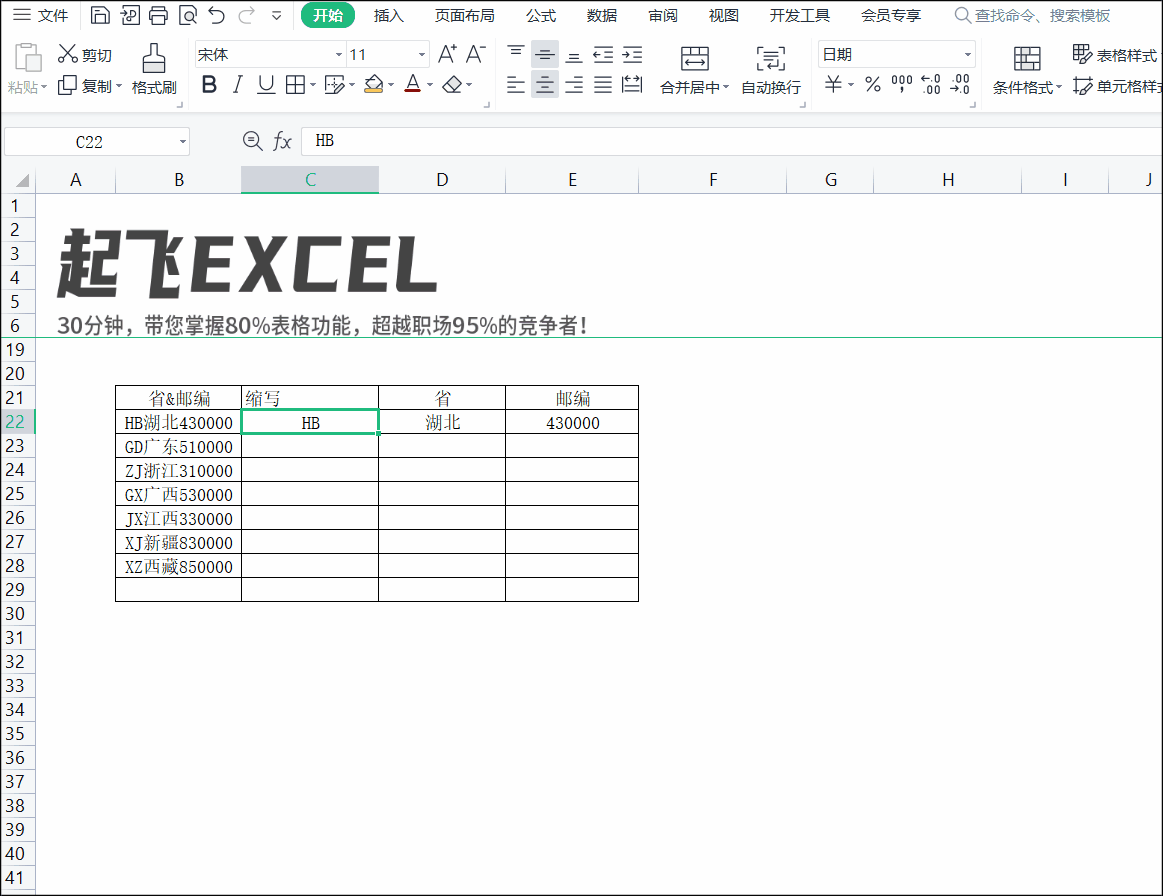Viewport: 1163px width, 896px height.
Task: Switch to the 页面布局 tab
Action: [464, 15]
